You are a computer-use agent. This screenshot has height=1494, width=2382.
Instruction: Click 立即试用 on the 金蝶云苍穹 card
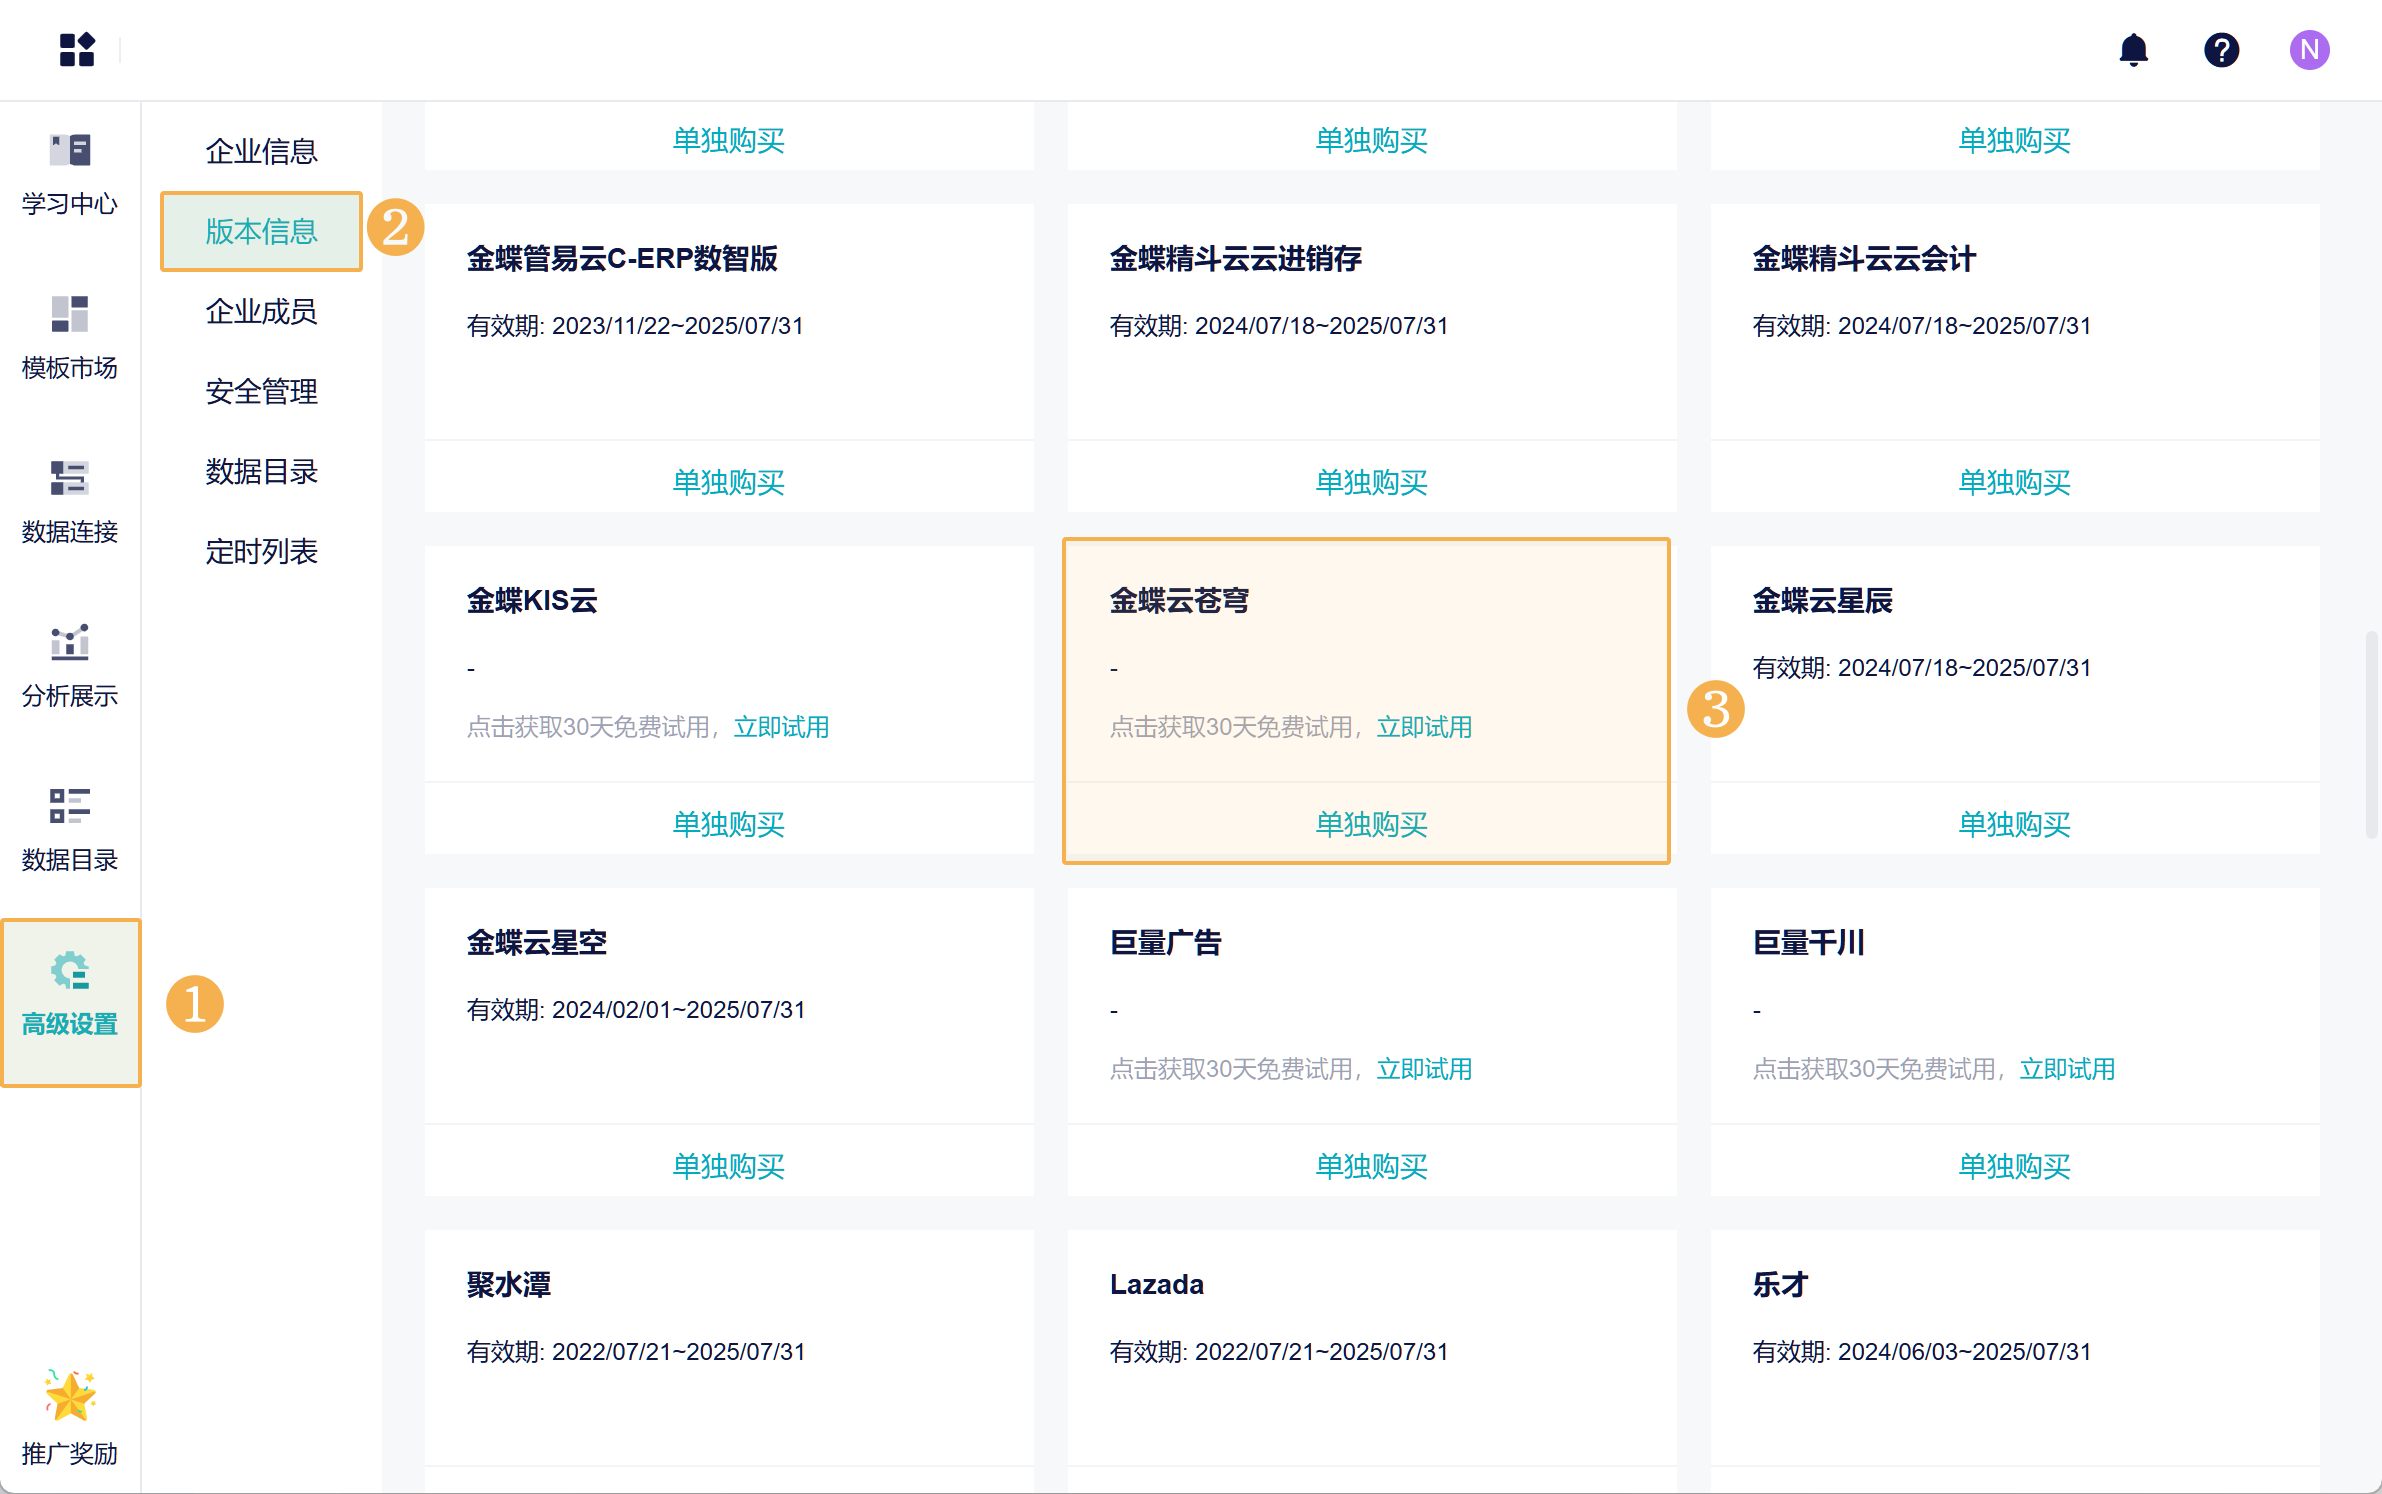coord(1424,727)
